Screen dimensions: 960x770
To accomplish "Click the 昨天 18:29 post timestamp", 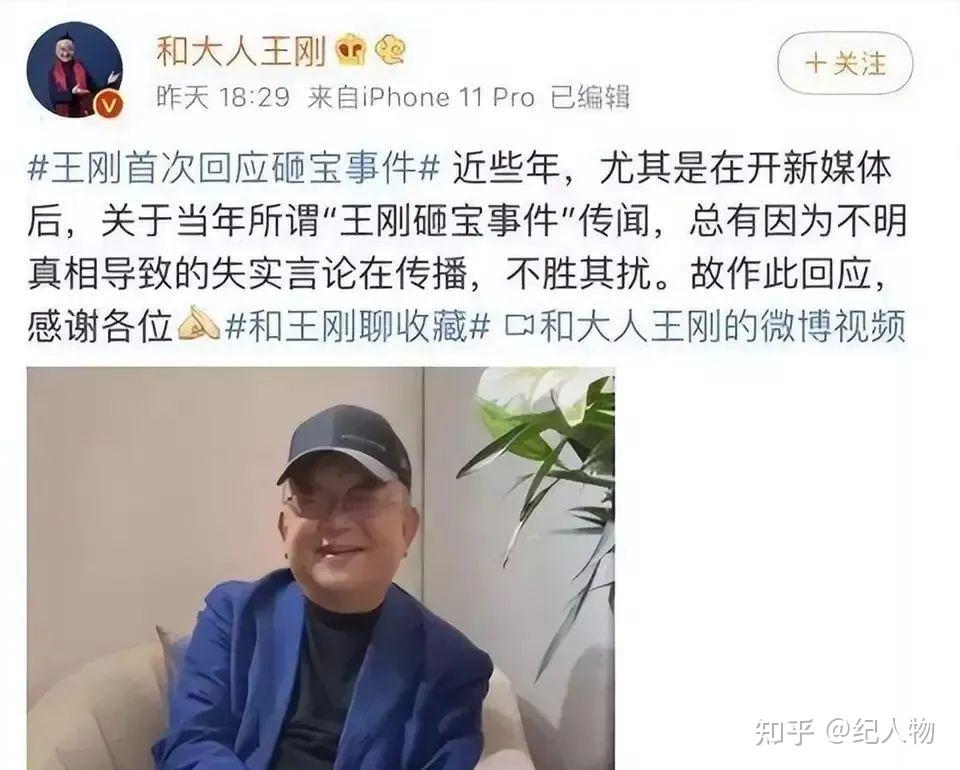I will (x=223, y=97).
